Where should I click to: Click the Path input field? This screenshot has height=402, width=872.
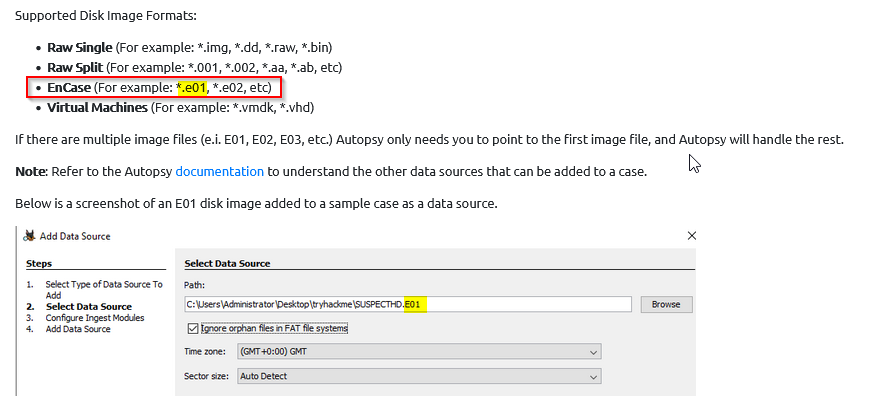(408, 304)
